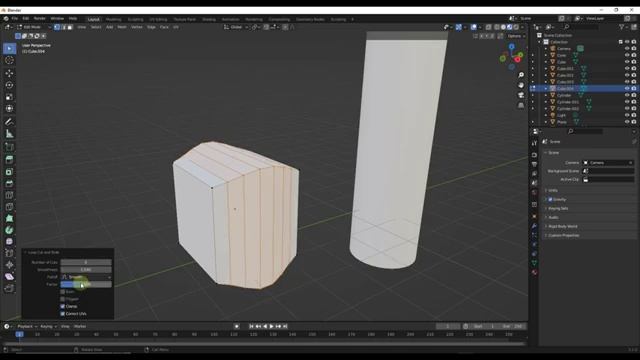
Task: Expand the Keying Sets panel
Action: [558, 209]
